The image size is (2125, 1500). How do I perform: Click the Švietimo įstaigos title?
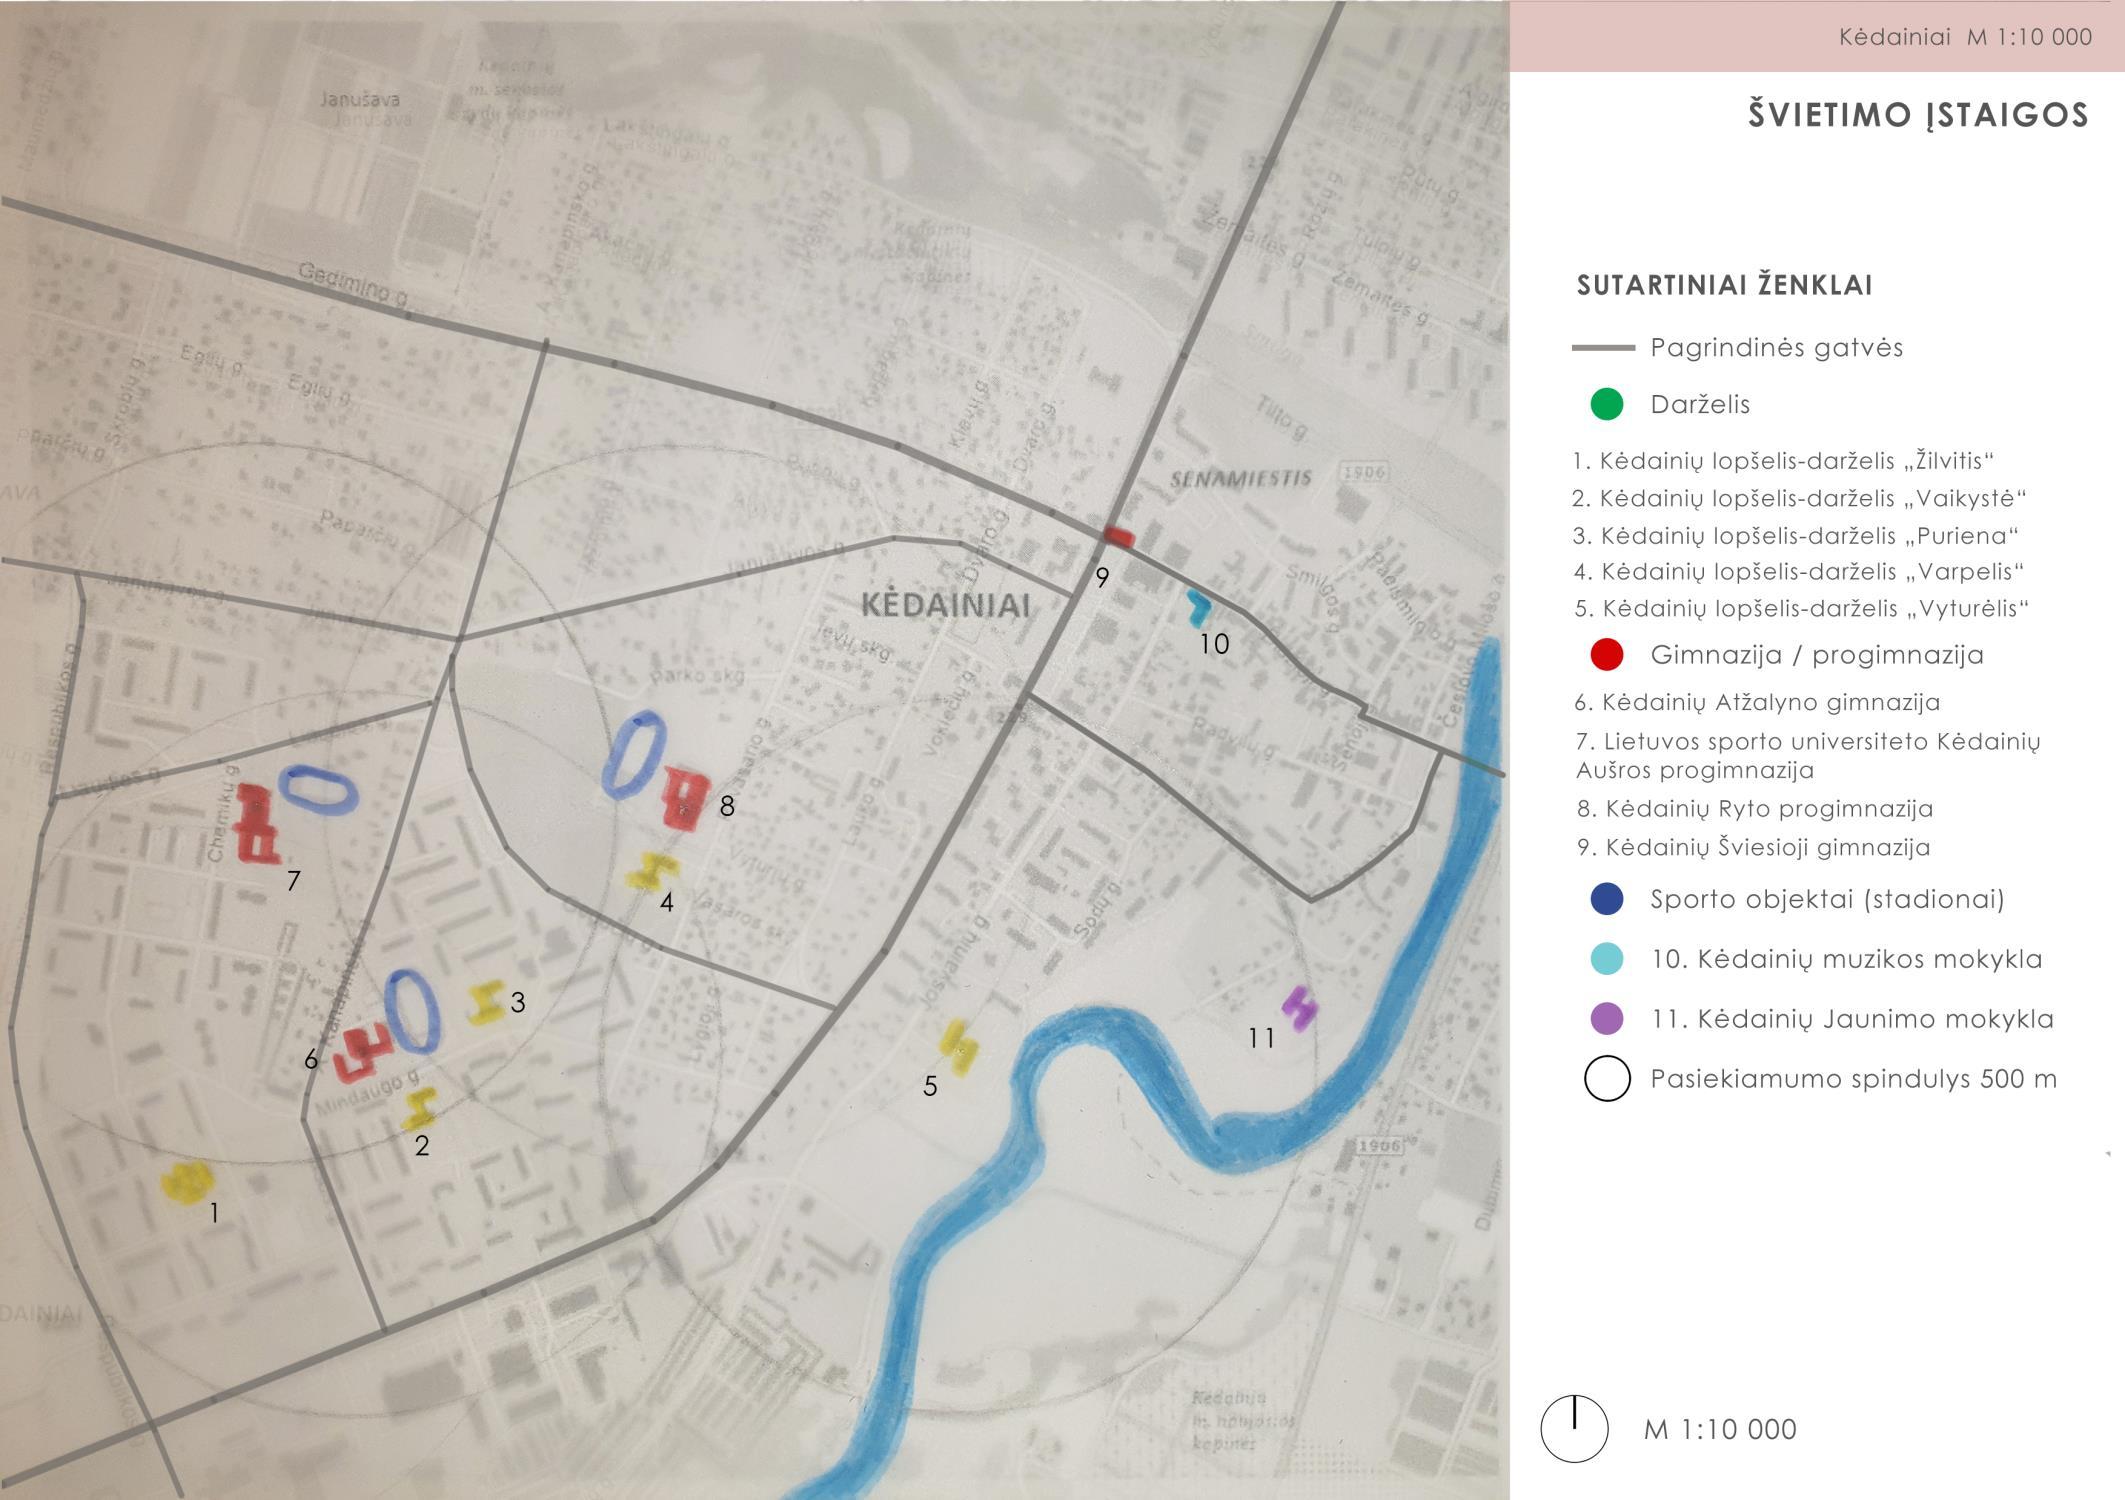pos(1918,115)
